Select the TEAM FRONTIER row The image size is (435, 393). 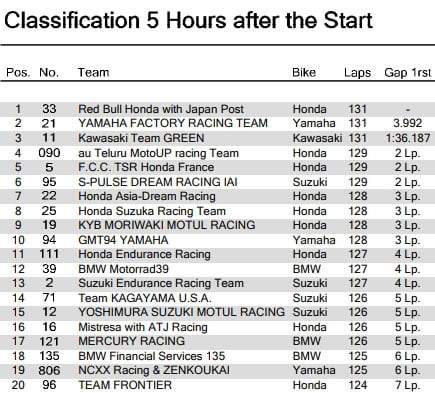[x=217, y=385]
